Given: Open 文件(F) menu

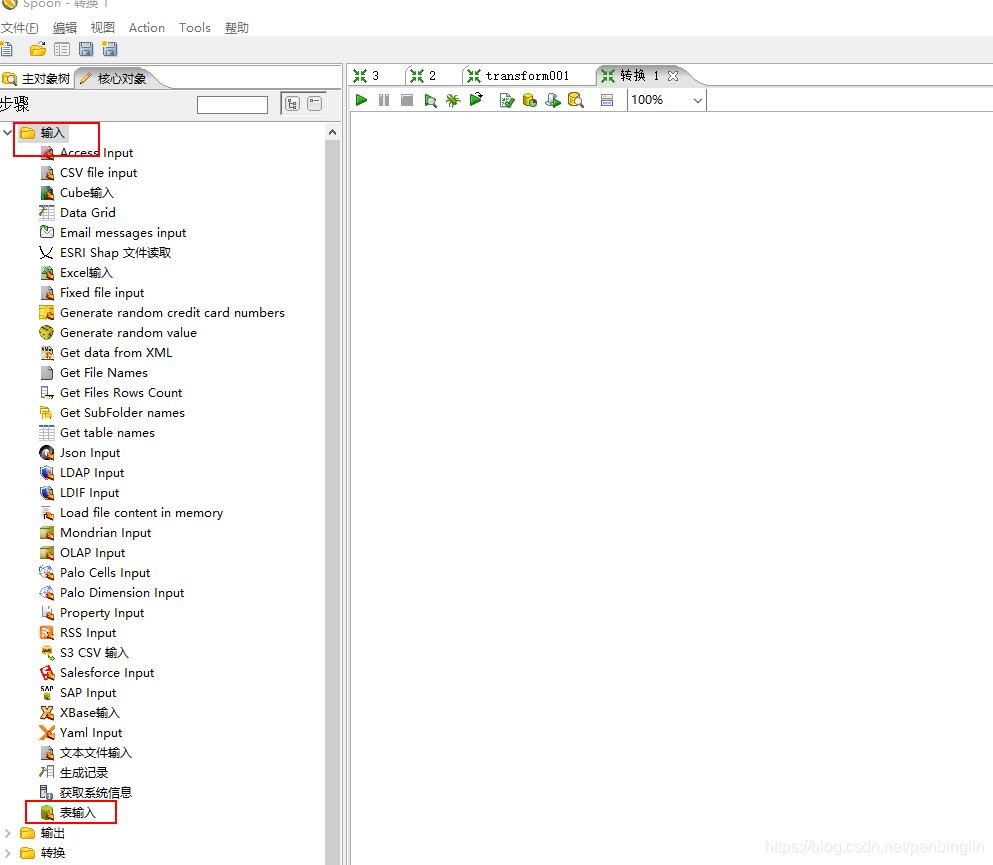Looking at the screenshot, I should pos(20,28).
